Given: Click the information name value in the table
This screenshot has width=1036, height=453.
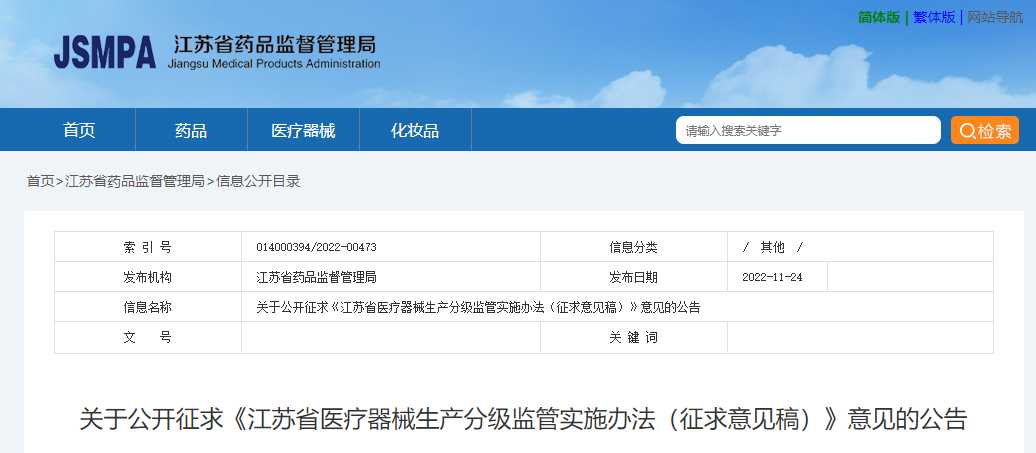Looking at the screenshot, I should coord(478,307).
